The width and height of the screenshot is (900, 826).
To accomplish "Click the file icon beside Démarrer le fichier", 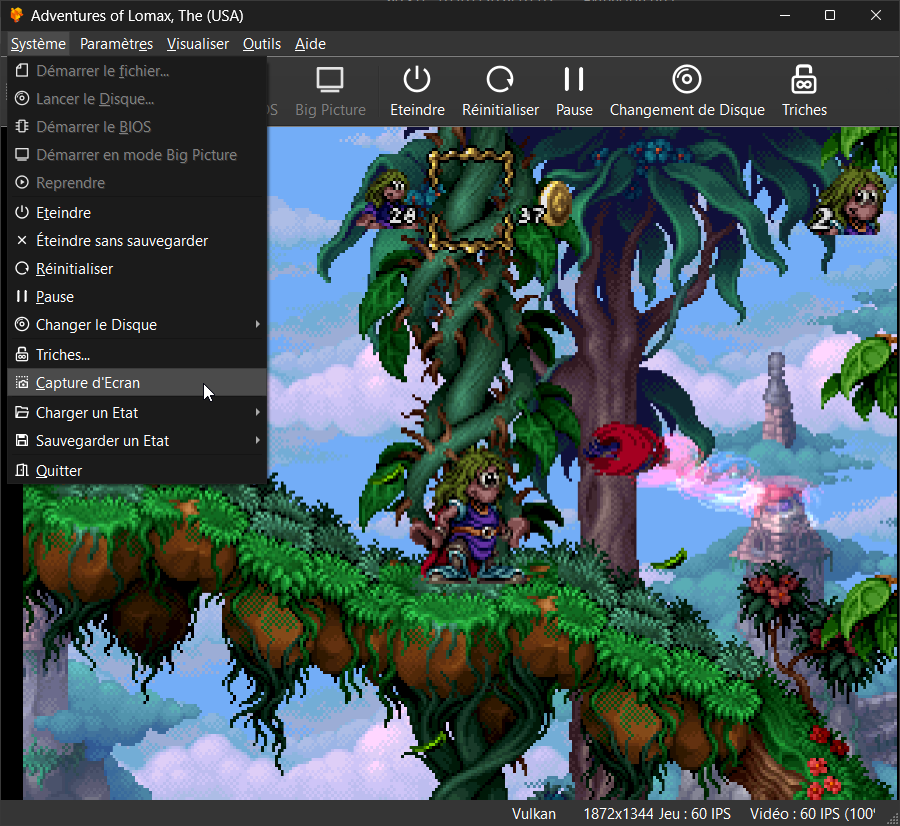I will (22, 71).
